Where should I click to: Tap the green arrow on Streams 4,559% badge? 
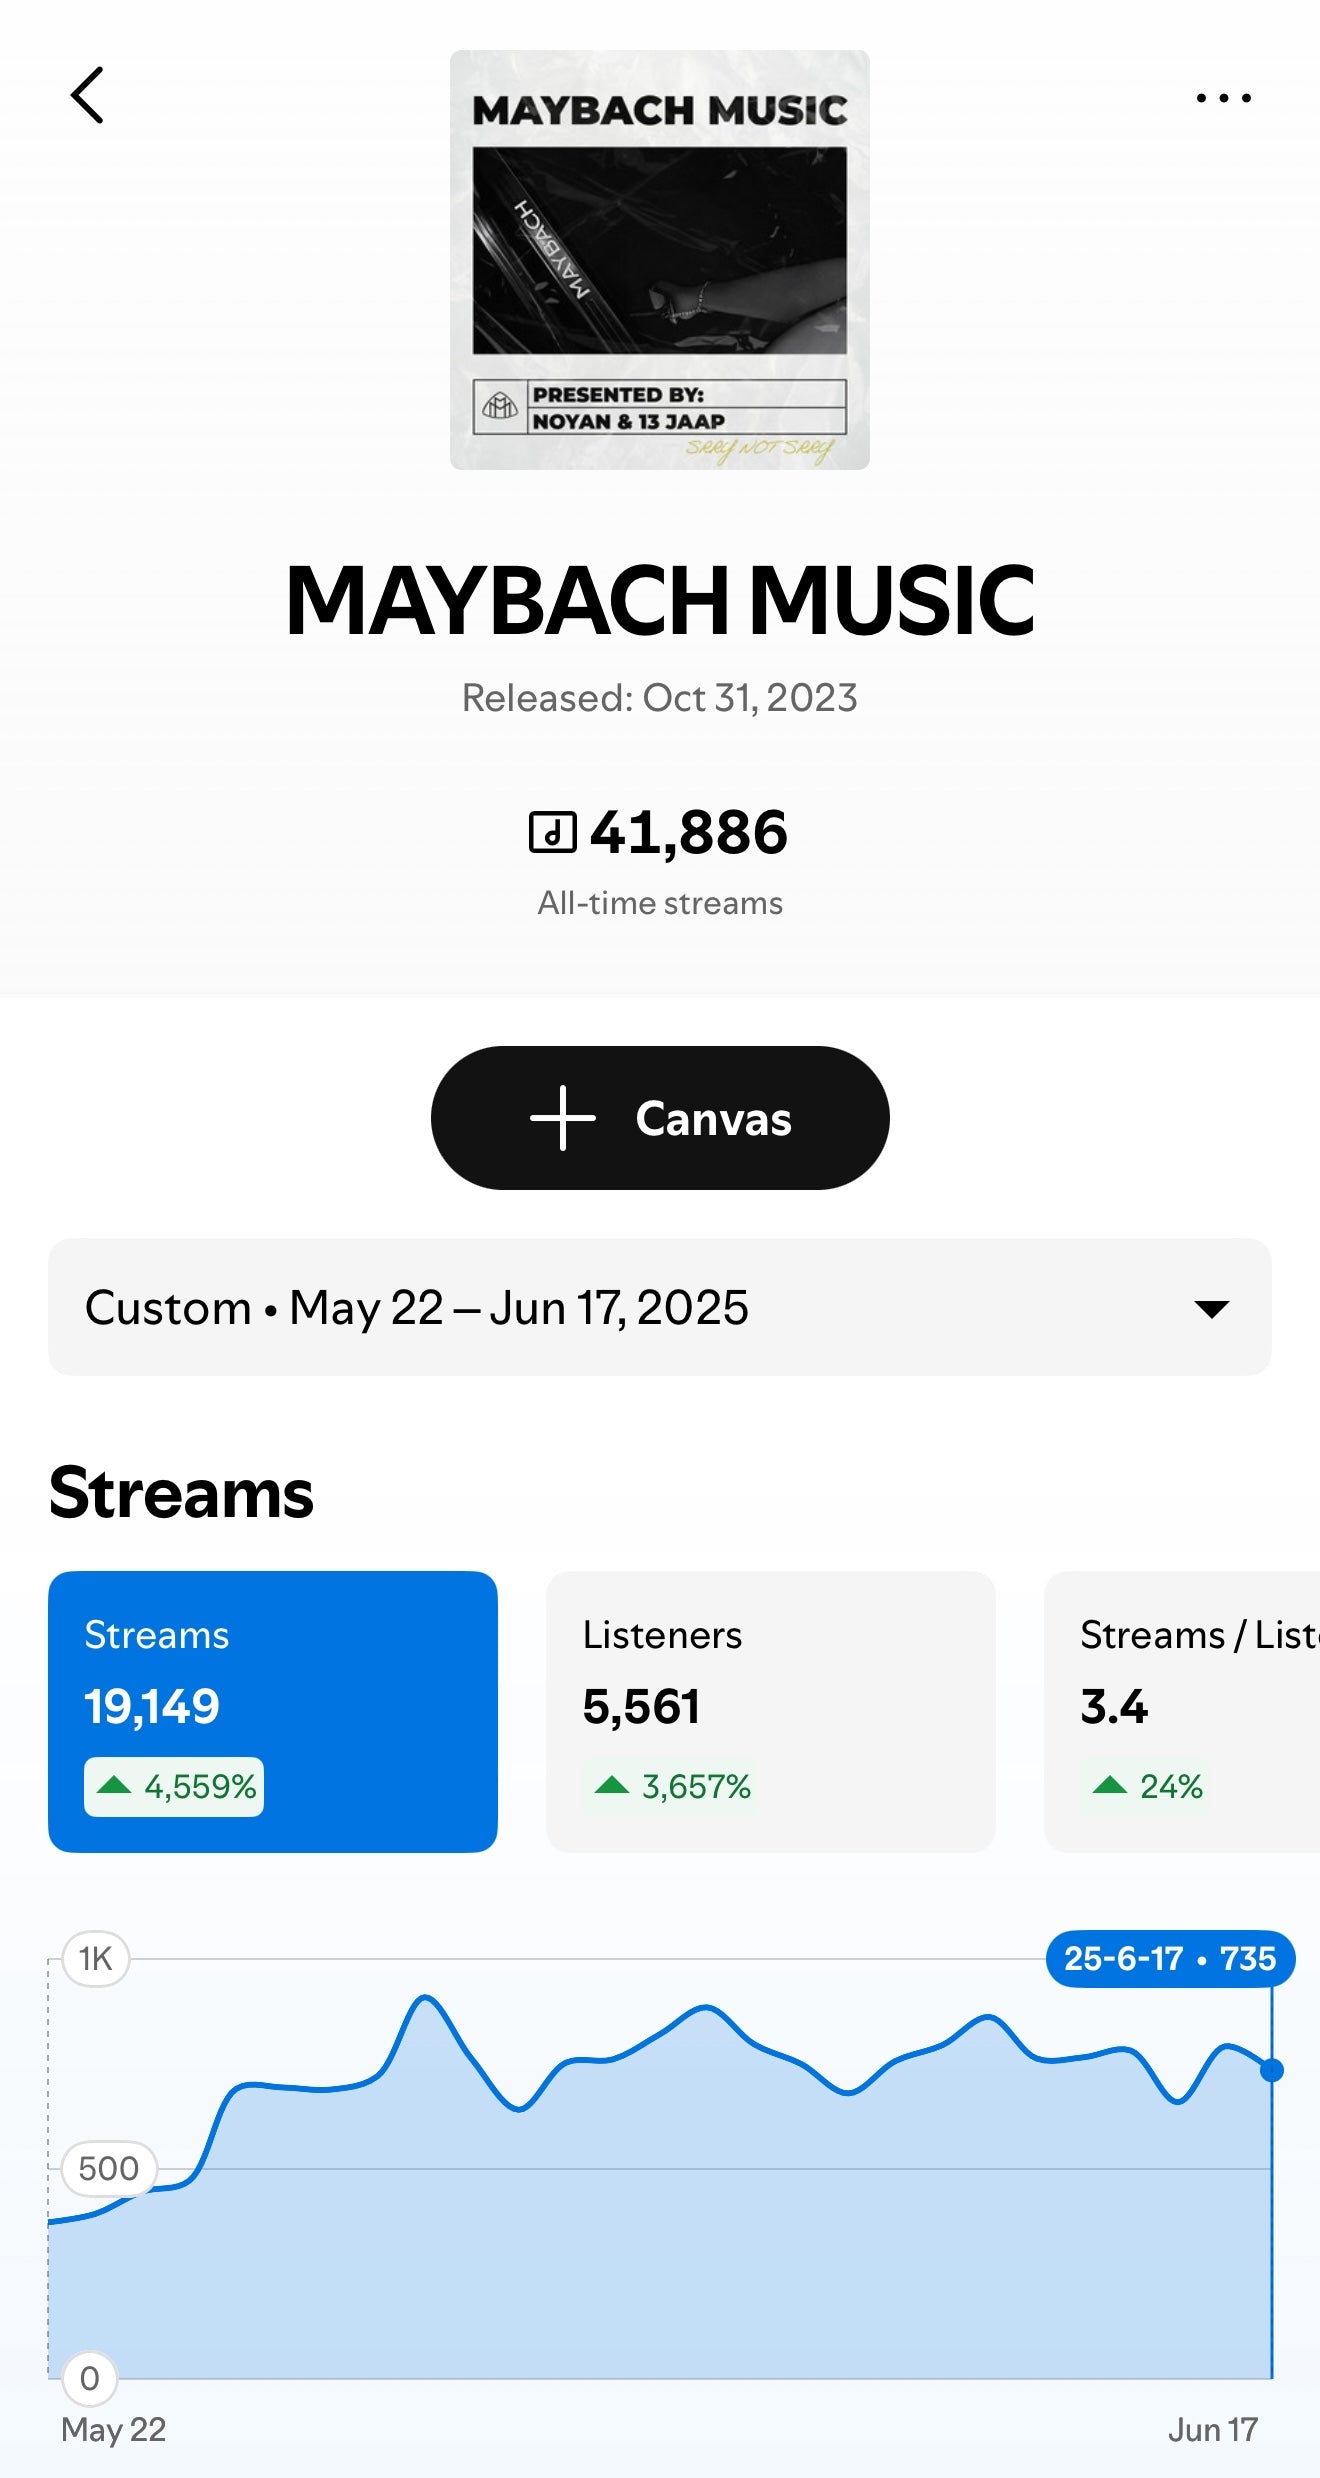coord(115,1785)
